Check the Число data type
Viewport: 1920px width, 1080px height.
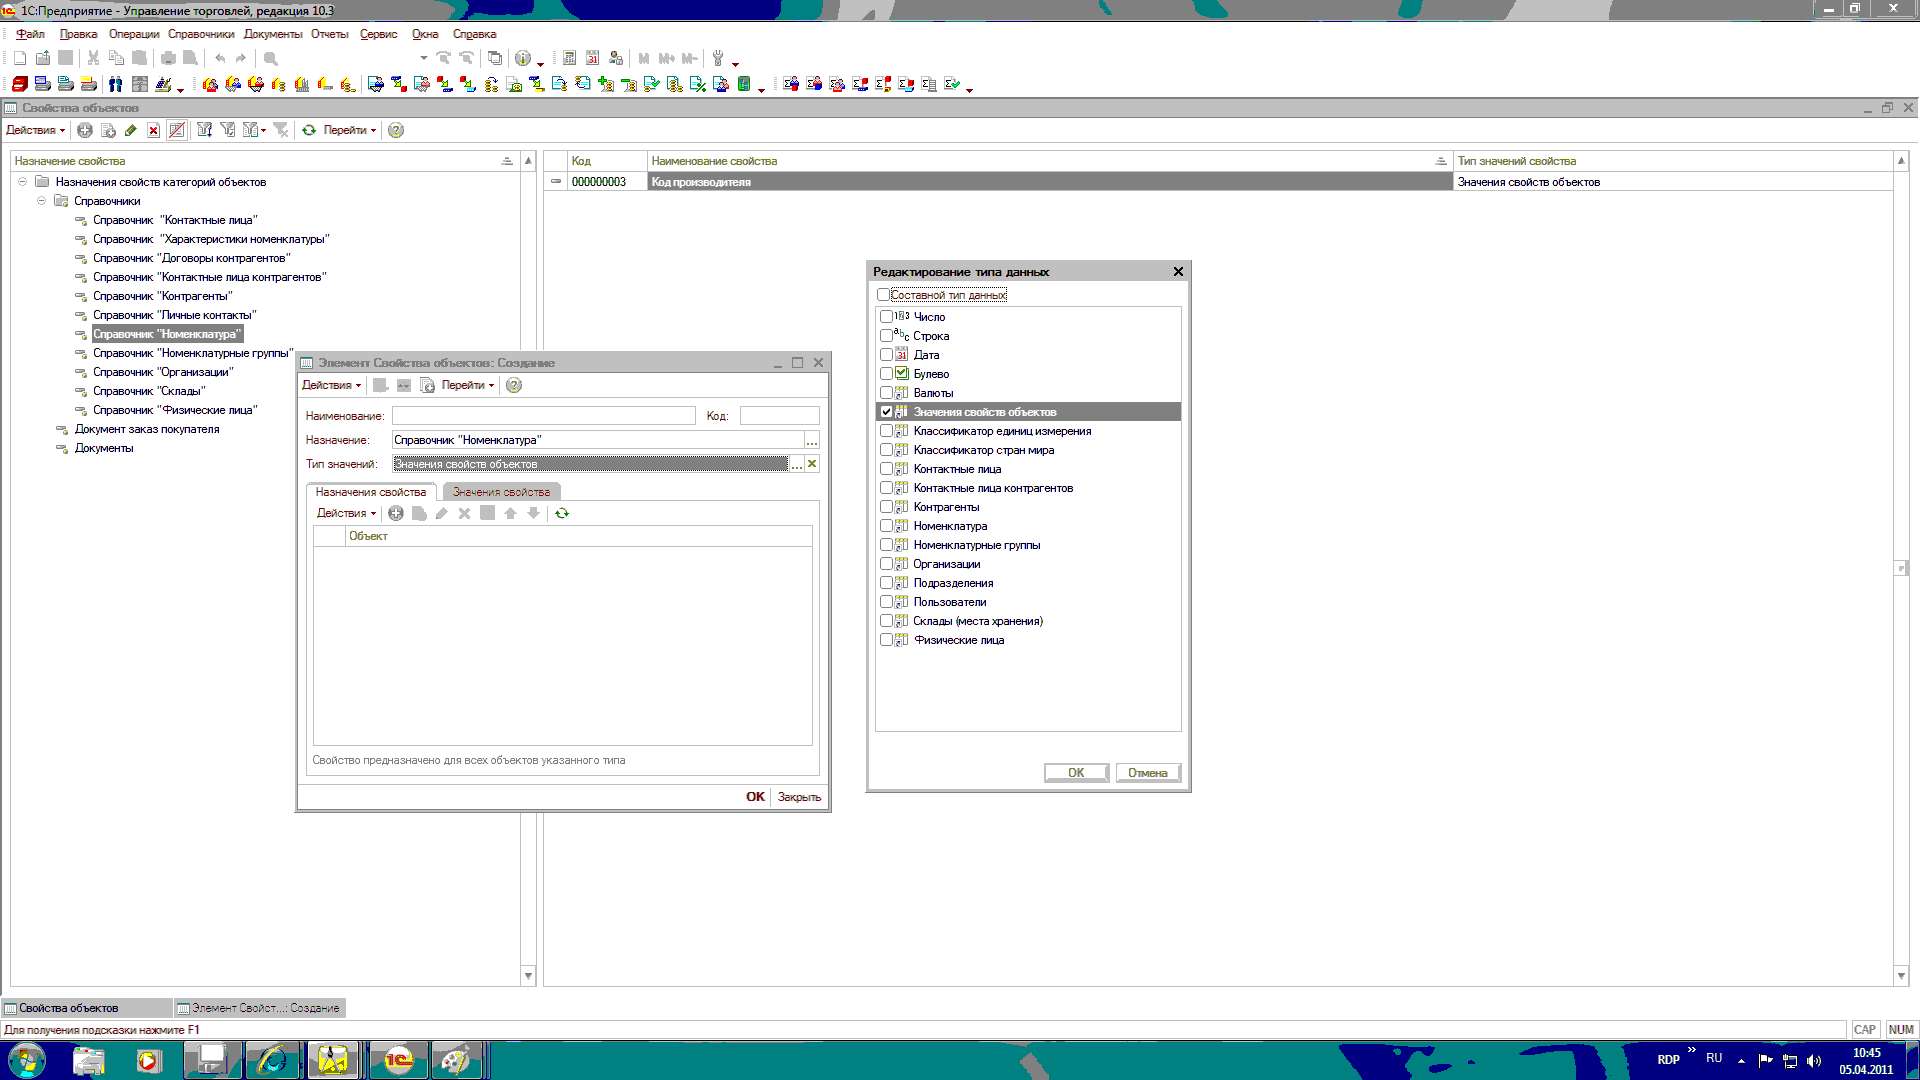tap(886, 317)
